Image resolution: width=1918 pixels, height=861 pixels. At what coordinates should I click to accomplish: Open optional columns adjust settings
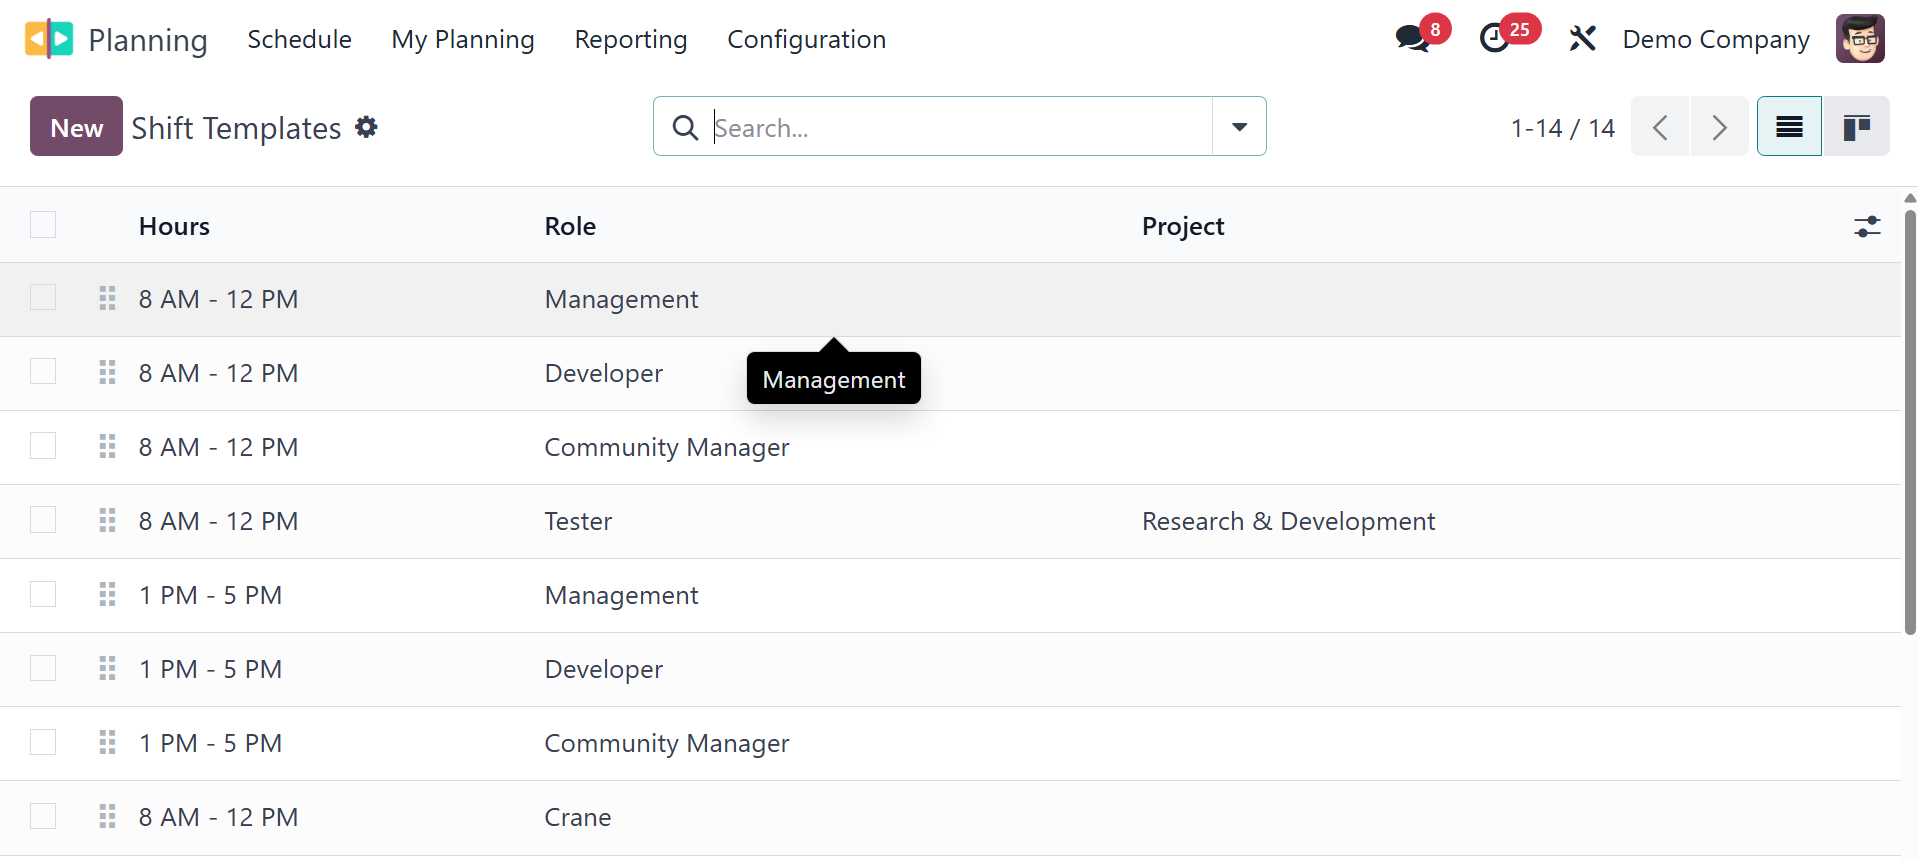point(1867,226)
